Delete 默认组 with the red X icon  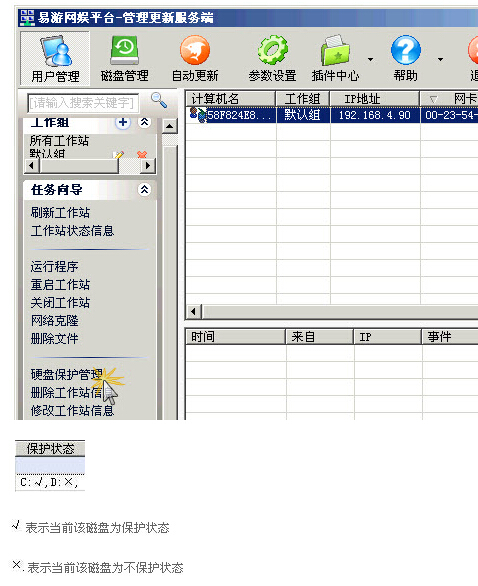(x=142, y=155)
